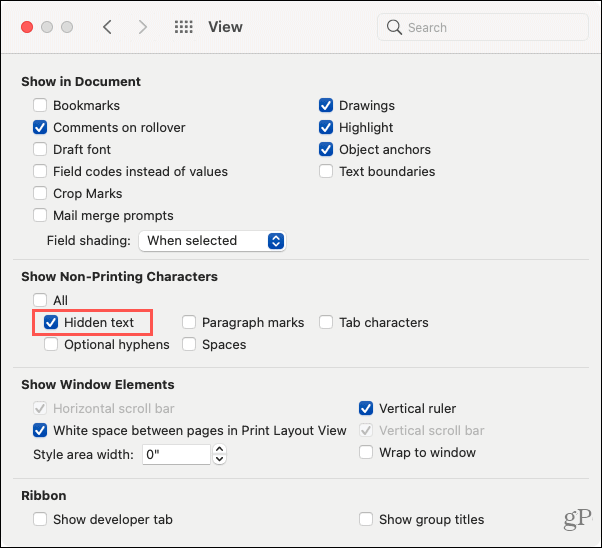Show Paragraph marks
This screenshot has height=548, width=602.
coord(189,323)
